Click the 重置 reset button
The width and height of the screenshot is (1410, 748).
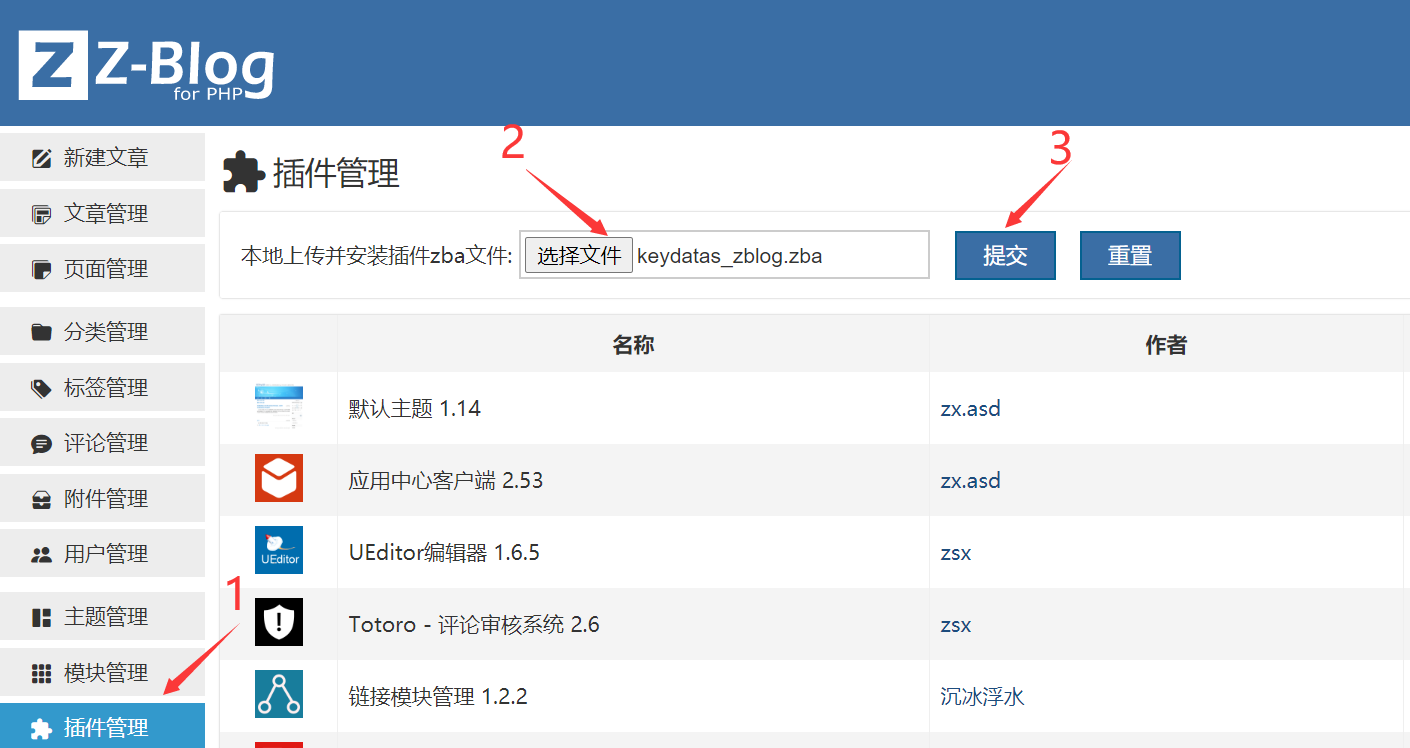(1130, 255)
